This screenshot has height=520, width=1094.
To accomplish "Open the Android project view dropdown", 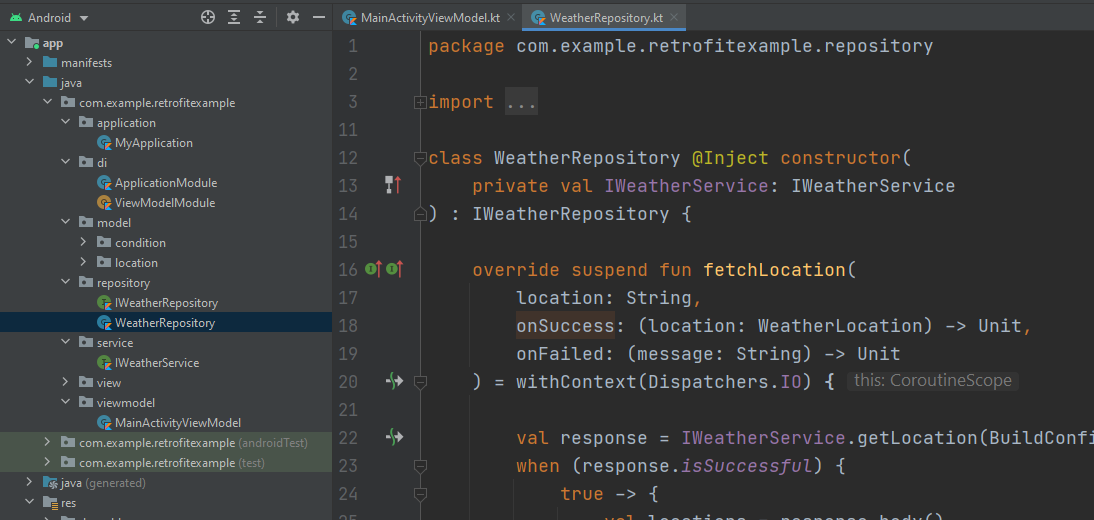I will [x=50, y=17].
